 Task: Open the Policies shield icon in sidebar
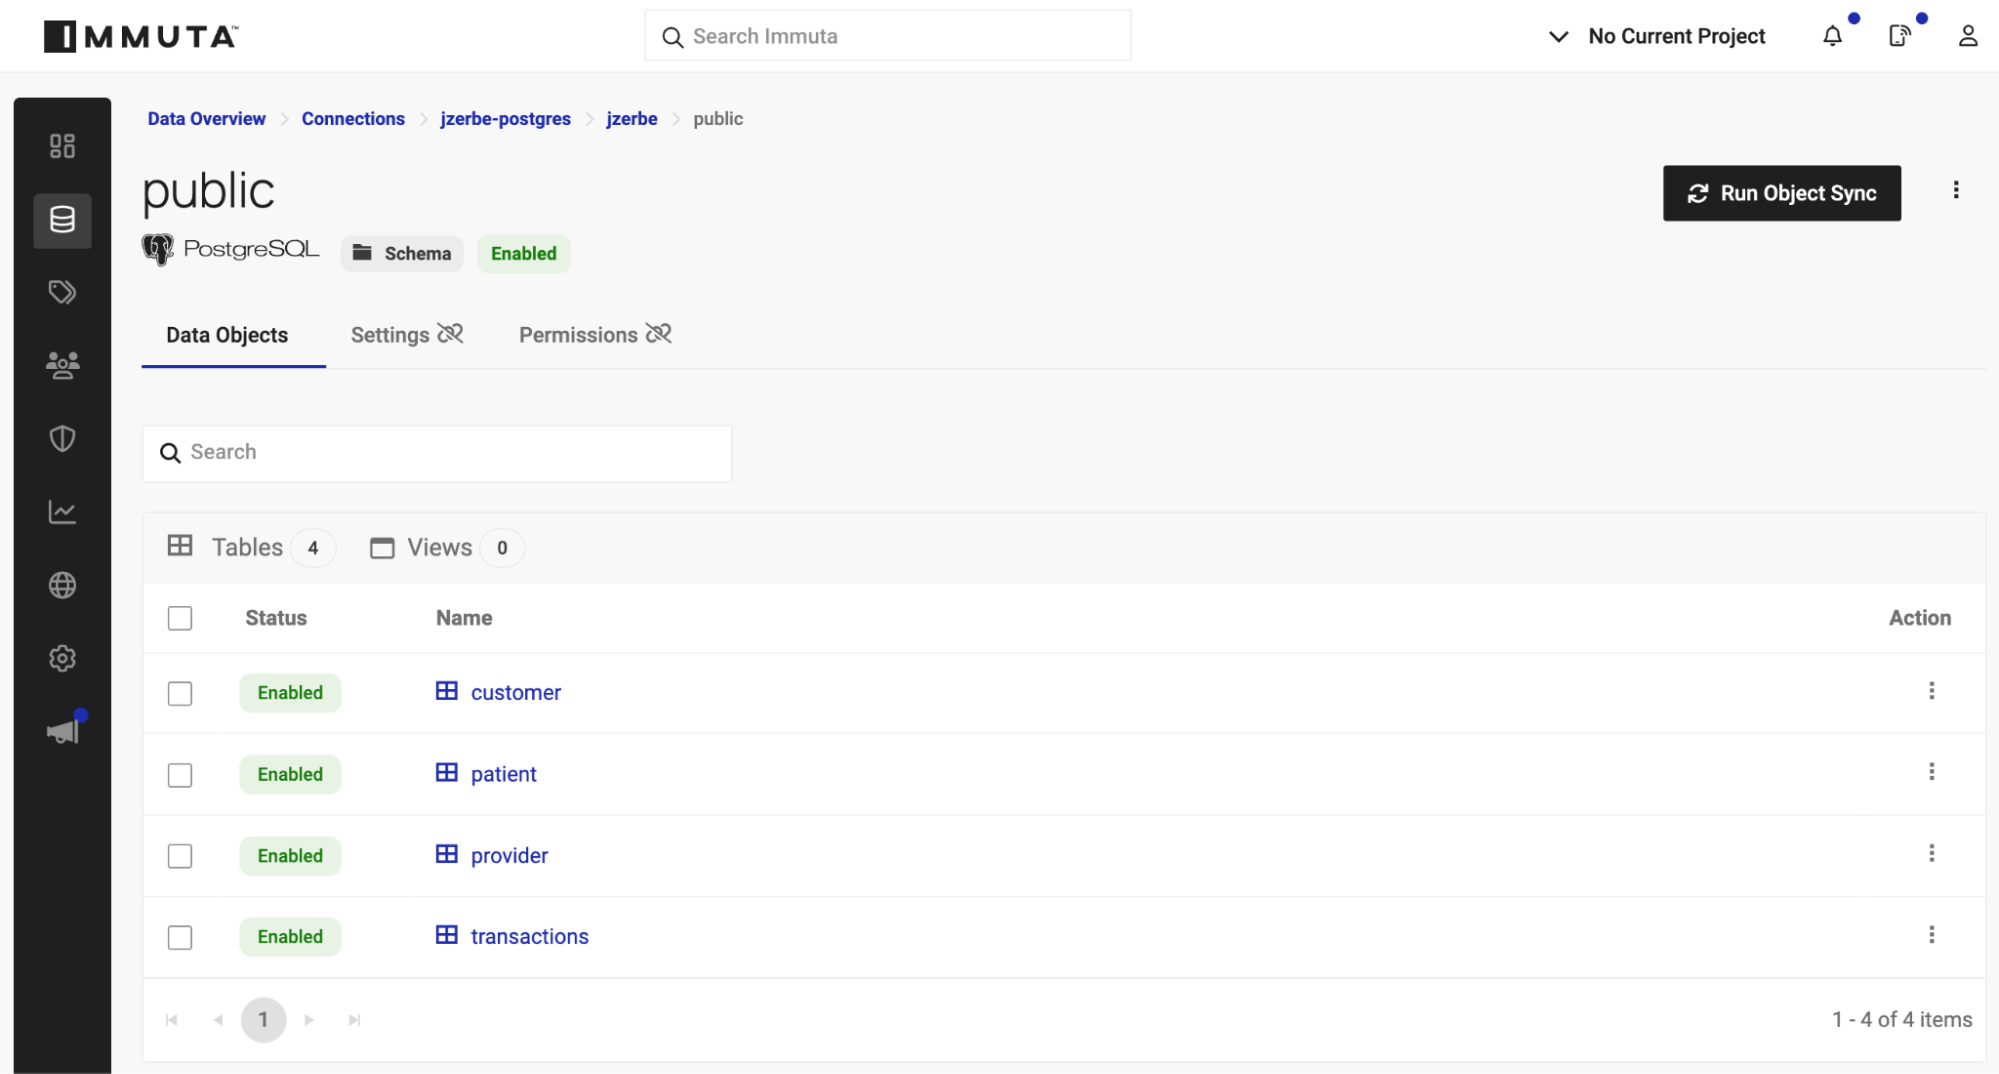point(62,438)
